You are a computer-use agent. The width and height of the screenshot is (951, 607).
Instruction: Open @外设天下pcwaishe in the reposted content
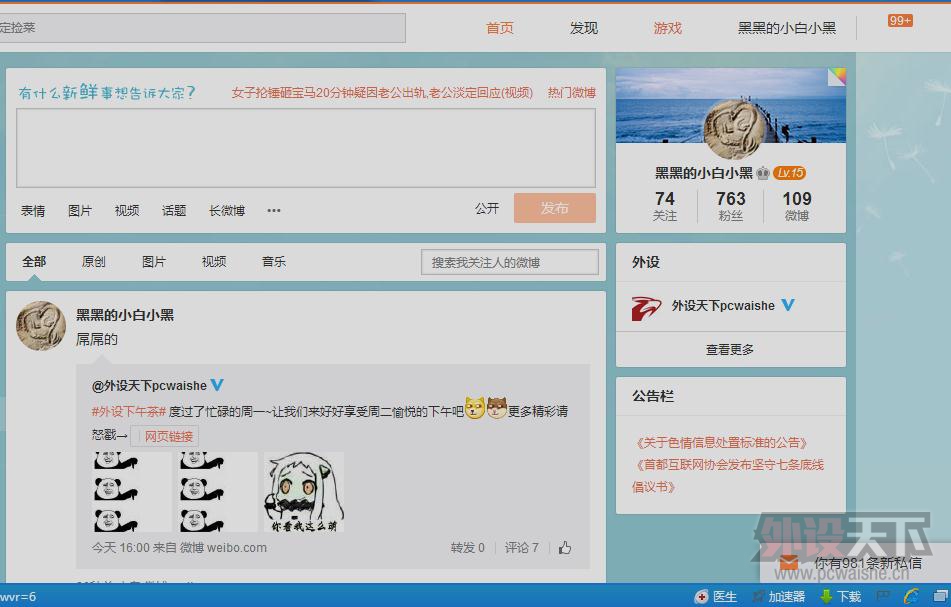click(x=149, y=386)
